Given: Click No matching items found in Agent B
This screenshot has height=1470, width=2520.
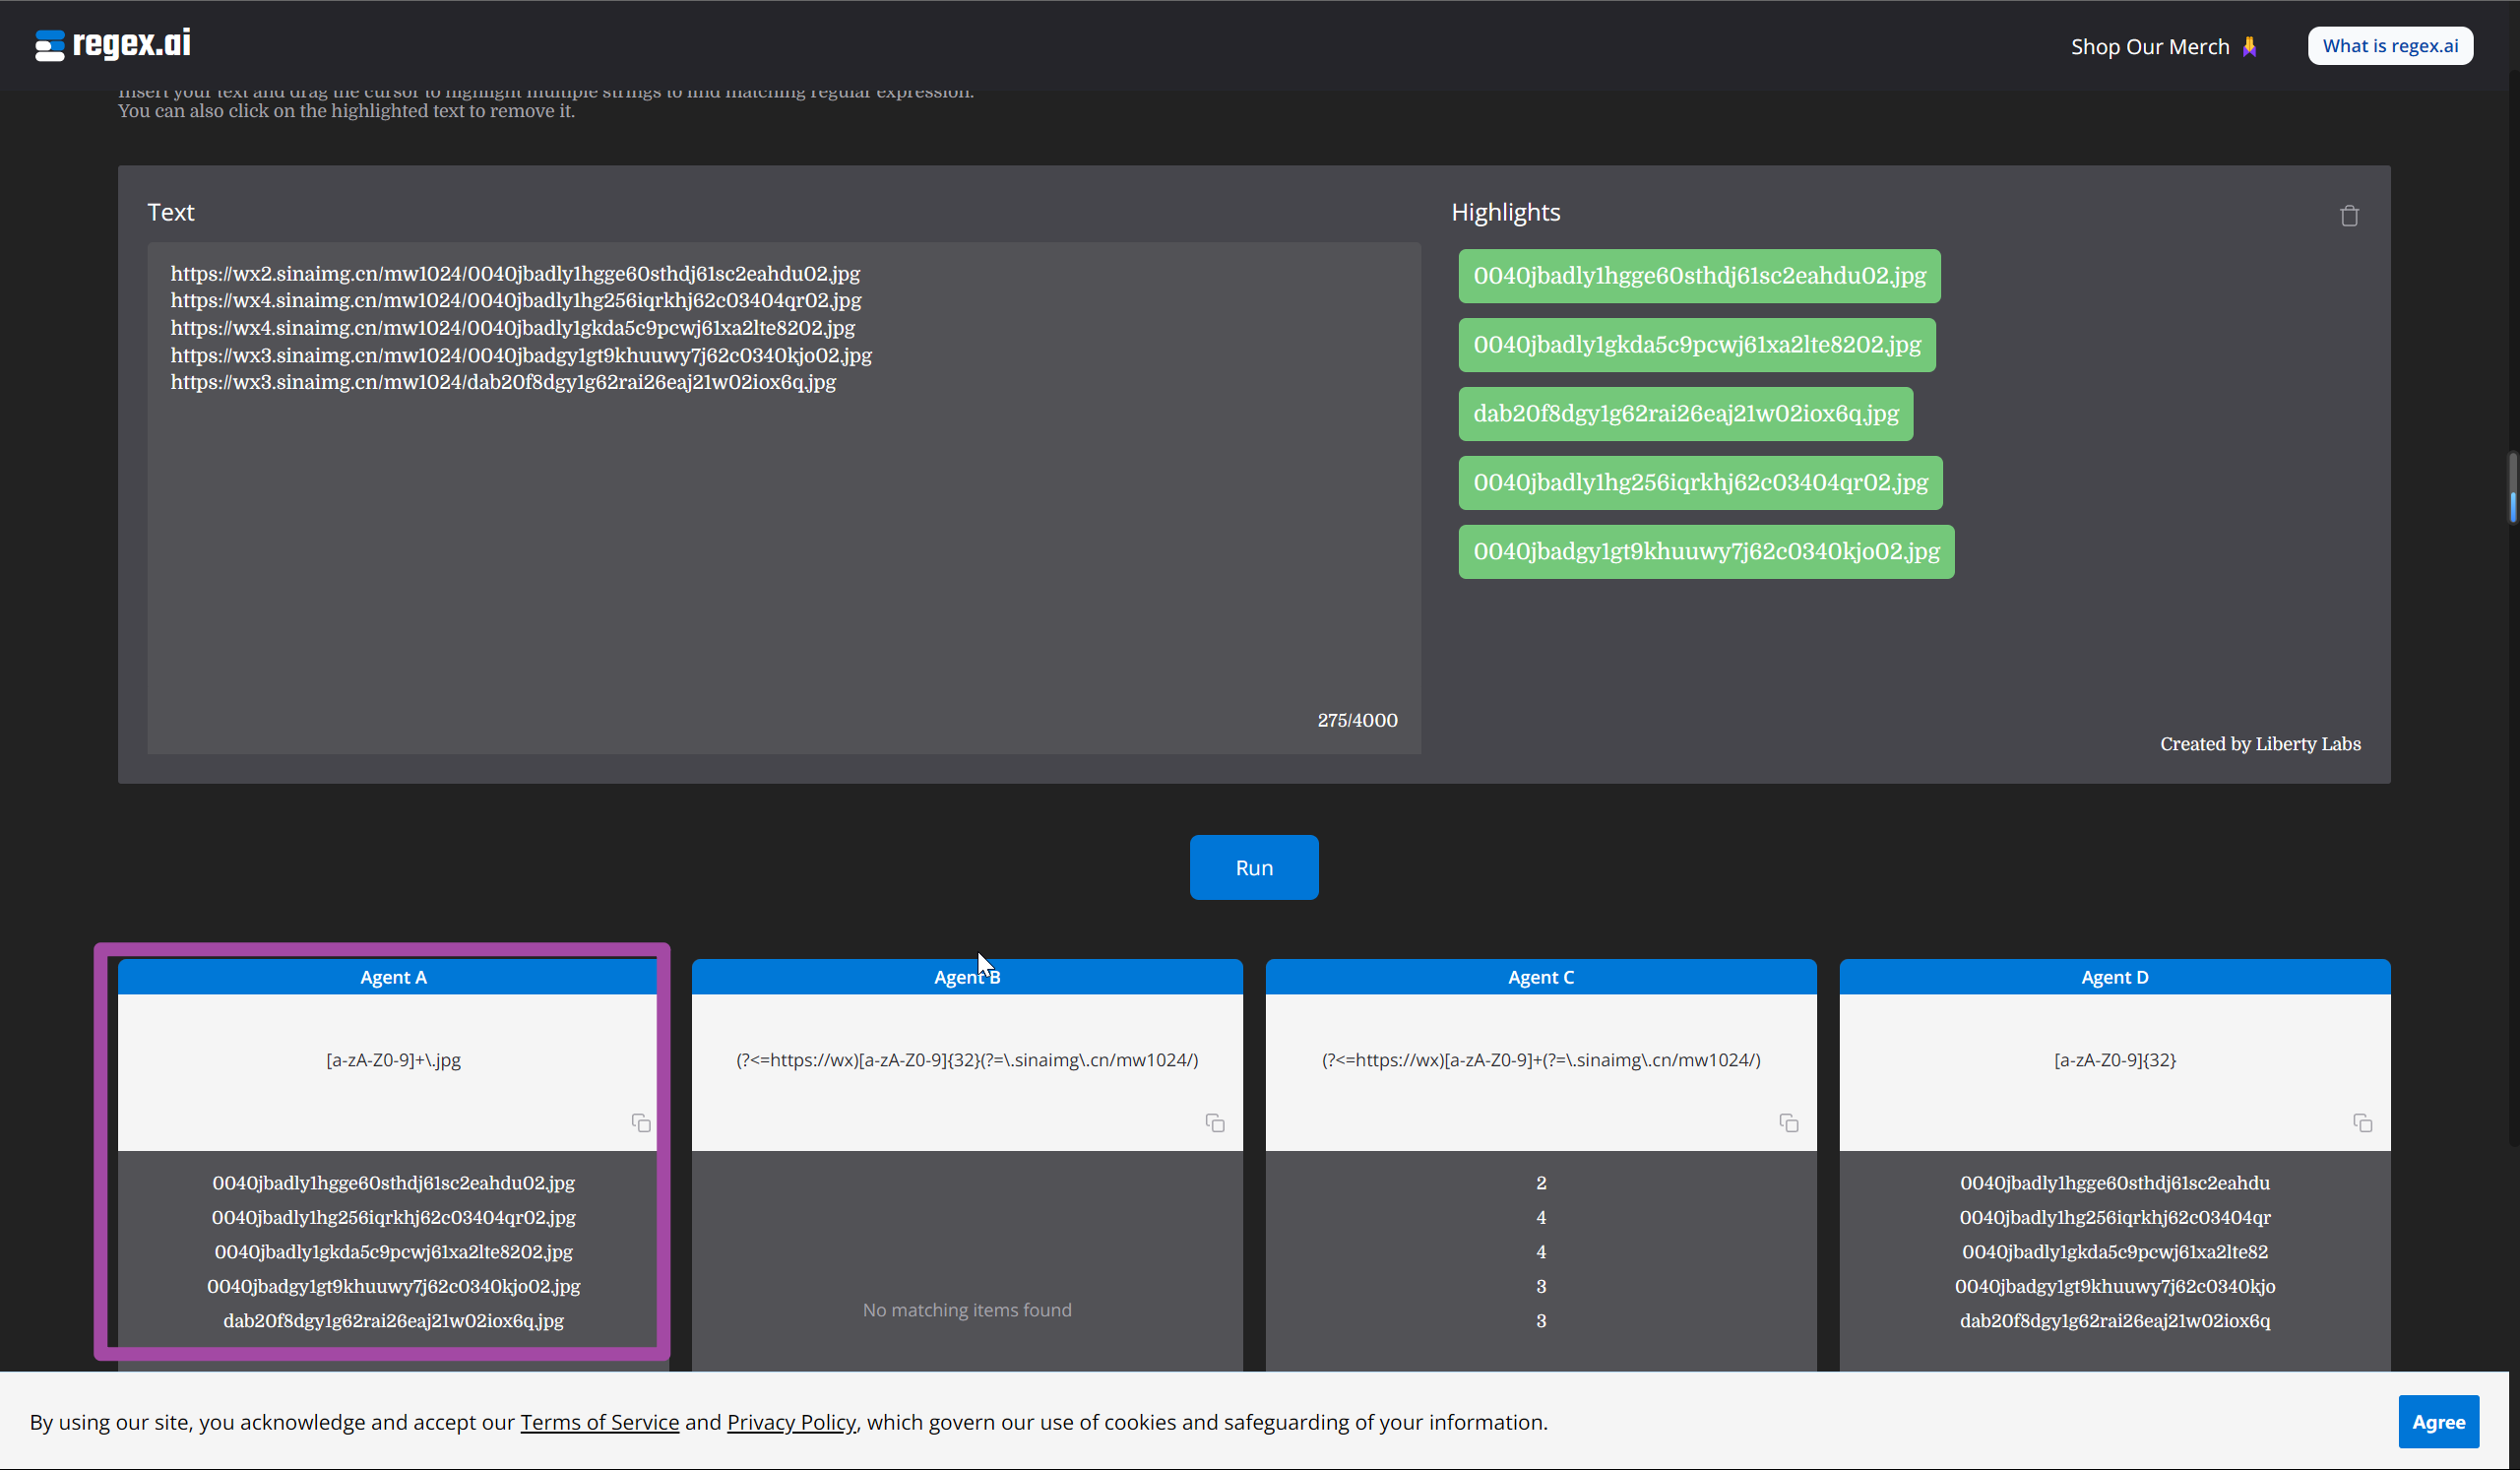Looking at the screenshot, I should [967, 1310].
